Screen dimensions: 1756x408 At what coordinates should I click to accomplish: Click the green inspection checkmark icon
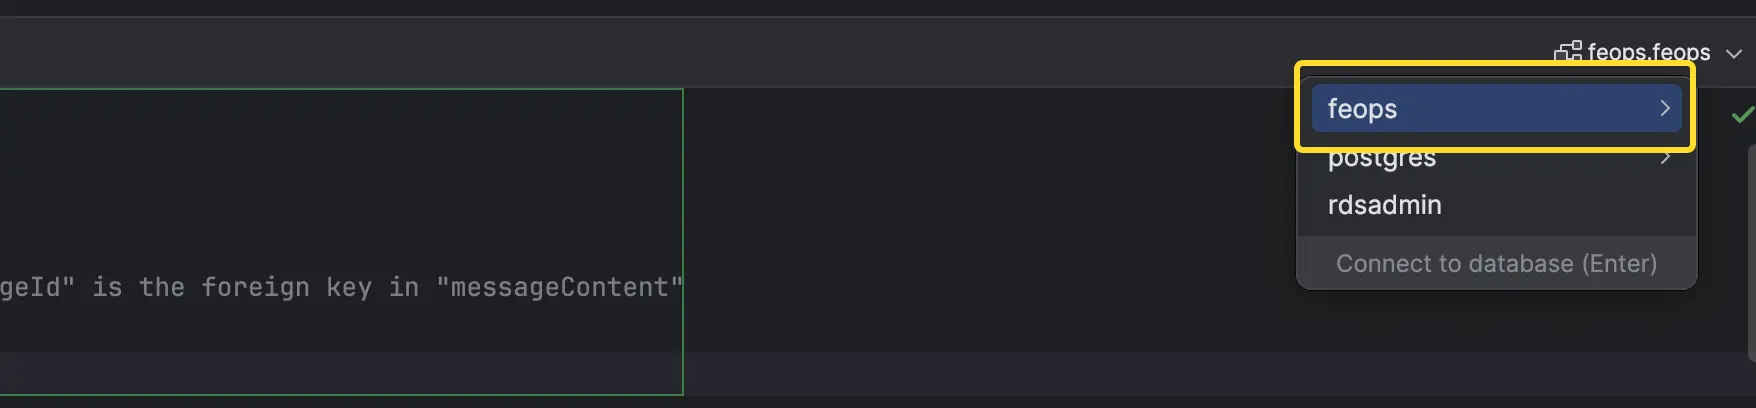pos(1743,114)
